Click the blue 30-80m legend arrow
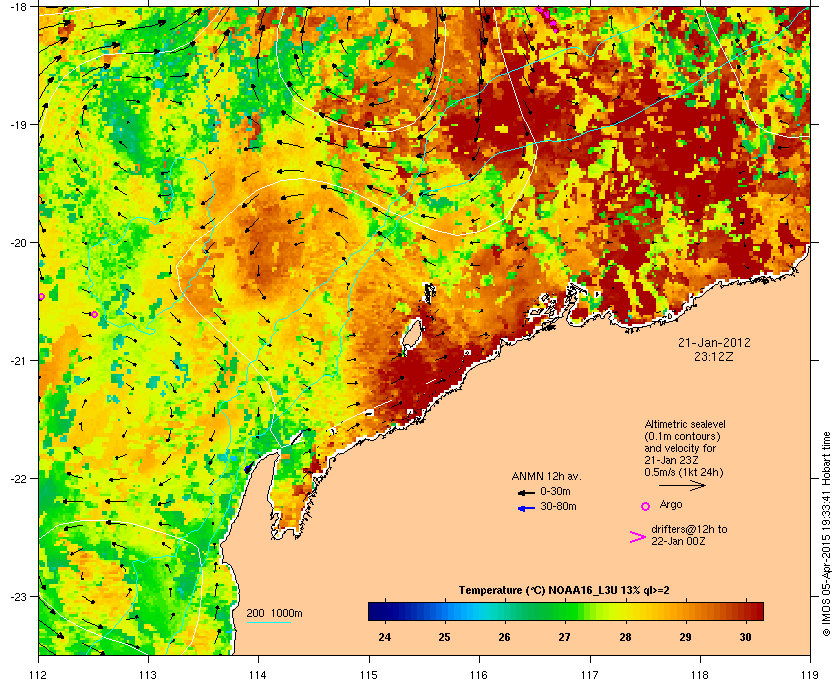Screen dimensions: 840x680 tap(526, 508)
